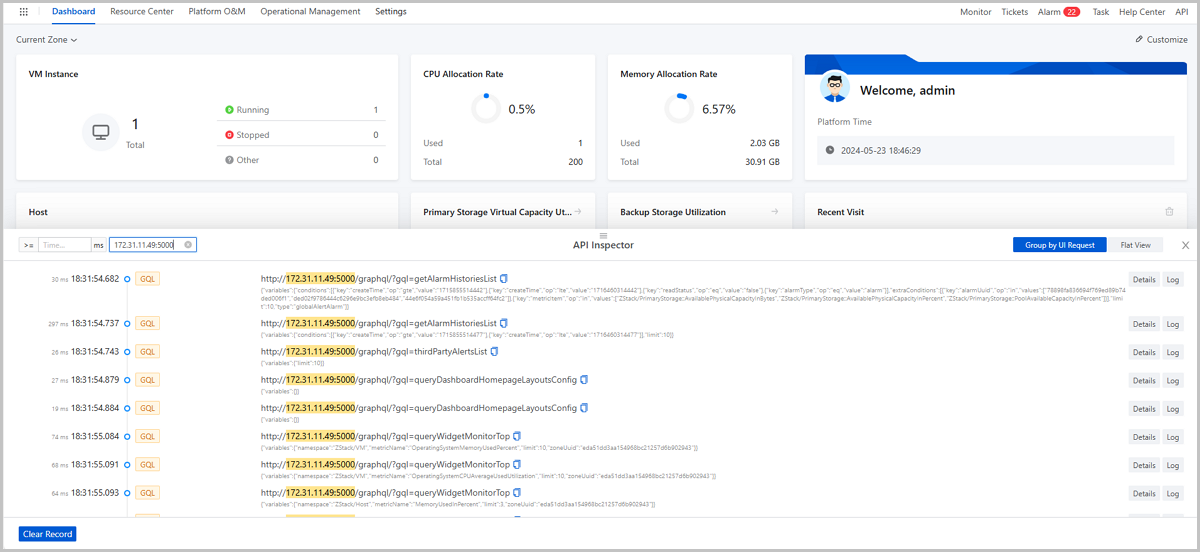Click the API Inspector drag handle

tap(603, 235)
